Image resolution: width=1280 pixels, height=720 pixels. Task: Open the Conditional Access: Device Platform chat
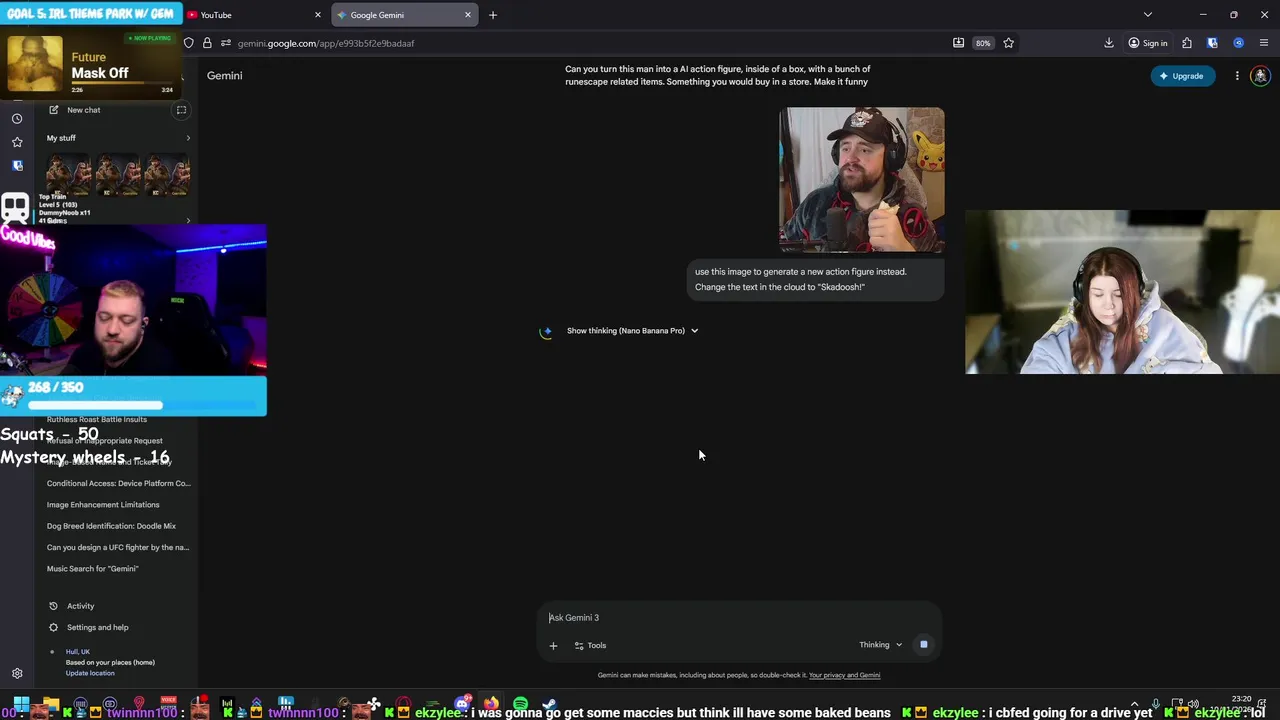(118, 484)
